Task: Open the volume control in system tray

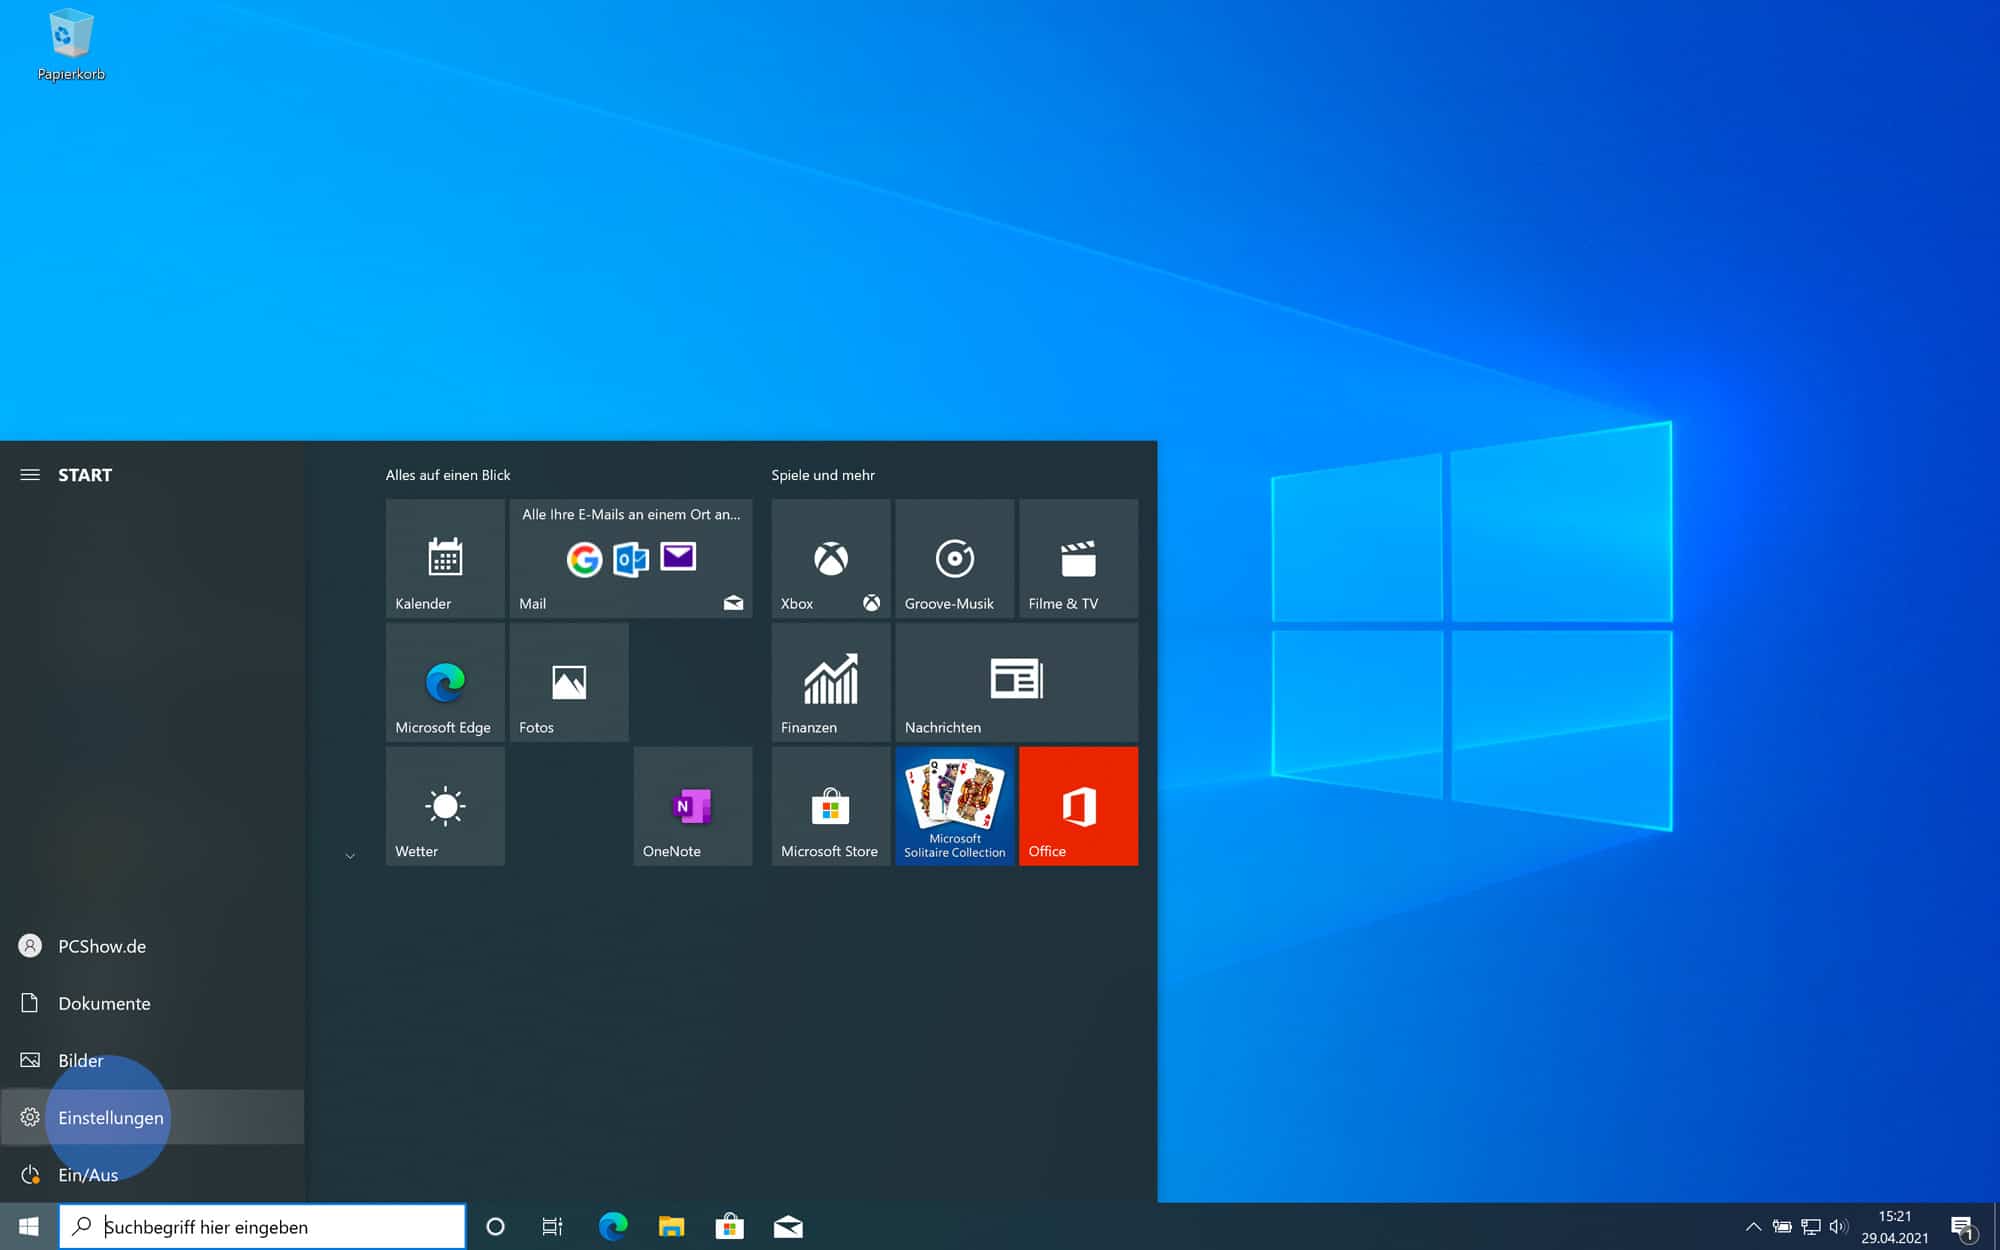Action: coord(1838,1226)
